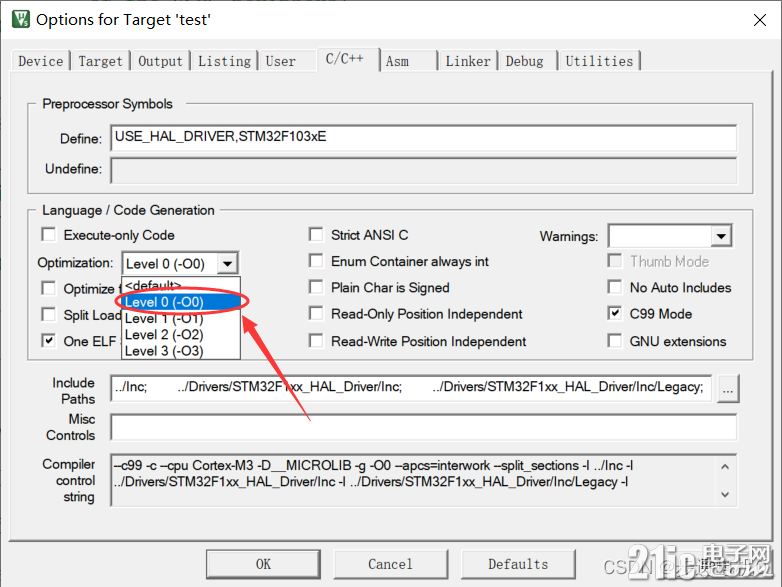Screen dimensions: 782x587
Task: Click the Define input field
Action: click(x=423, y=138)
